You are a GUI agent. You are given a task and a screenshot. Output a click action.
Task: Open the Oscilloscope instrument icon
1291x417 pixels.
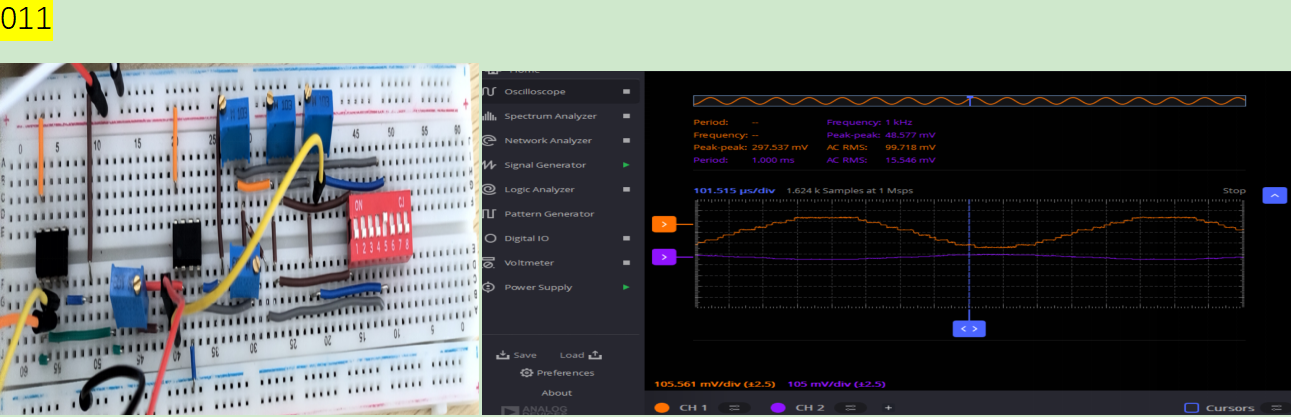click(x=490, y=91)
